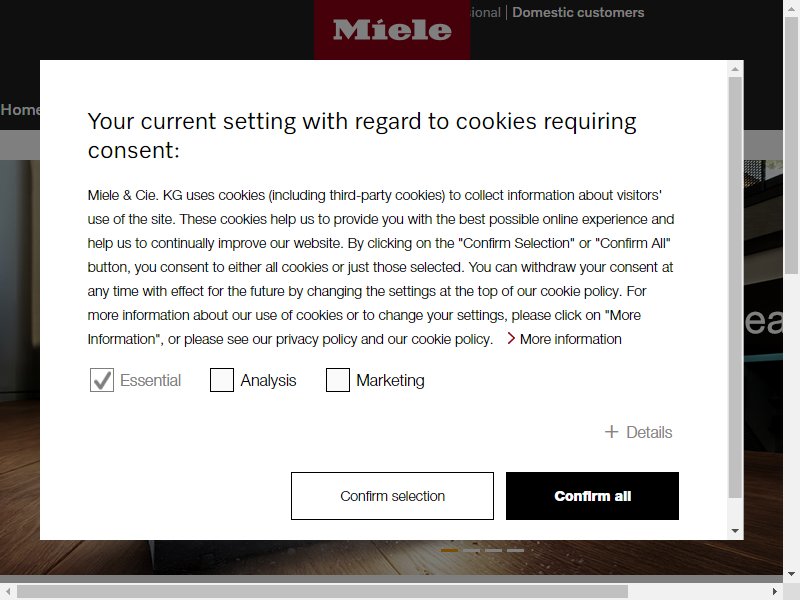
Task: Select the Domestic customers tab
Action: click(578, 12)
